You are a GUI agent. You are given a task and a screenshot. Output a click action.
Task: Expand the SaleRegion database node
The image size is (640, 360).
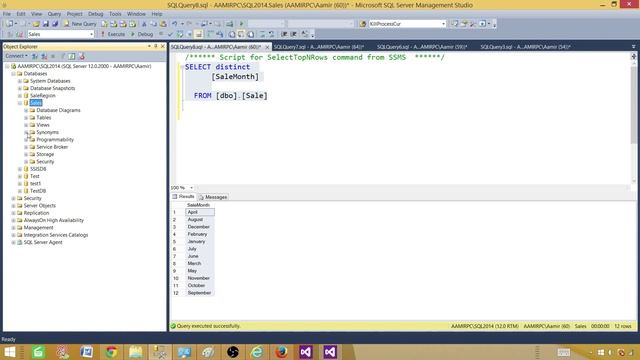20,96
